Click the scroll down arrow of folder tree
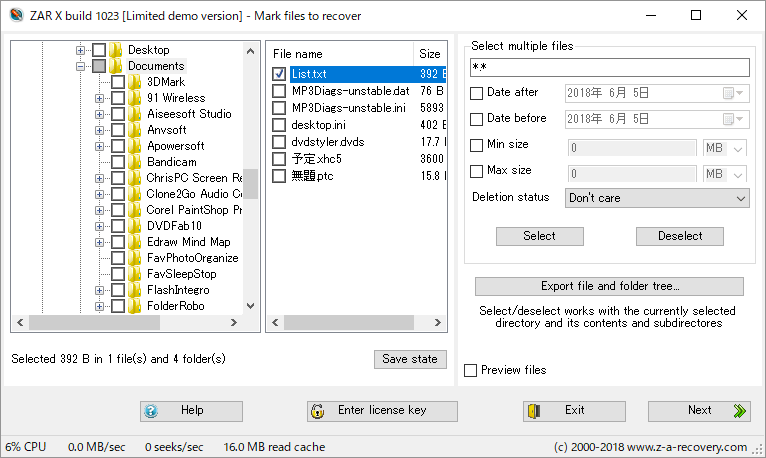The width and height of the screenshot is (766, 458). [251, 306]
